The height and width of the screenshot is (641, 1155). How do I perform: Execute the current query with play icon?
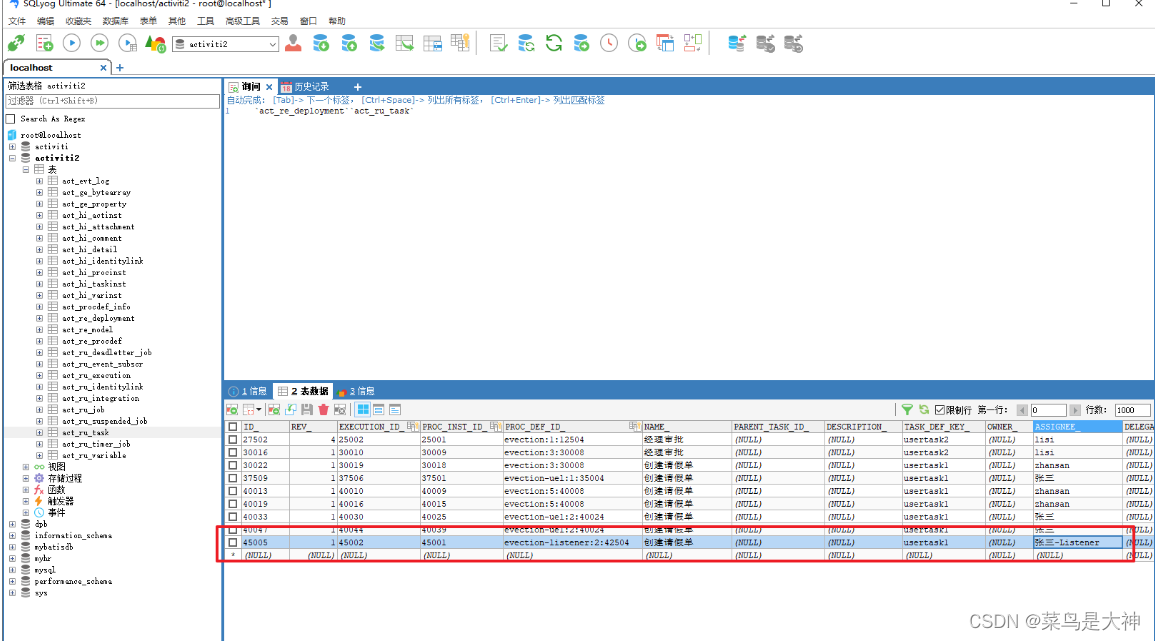pyautogui.click(x=71, y=43)
